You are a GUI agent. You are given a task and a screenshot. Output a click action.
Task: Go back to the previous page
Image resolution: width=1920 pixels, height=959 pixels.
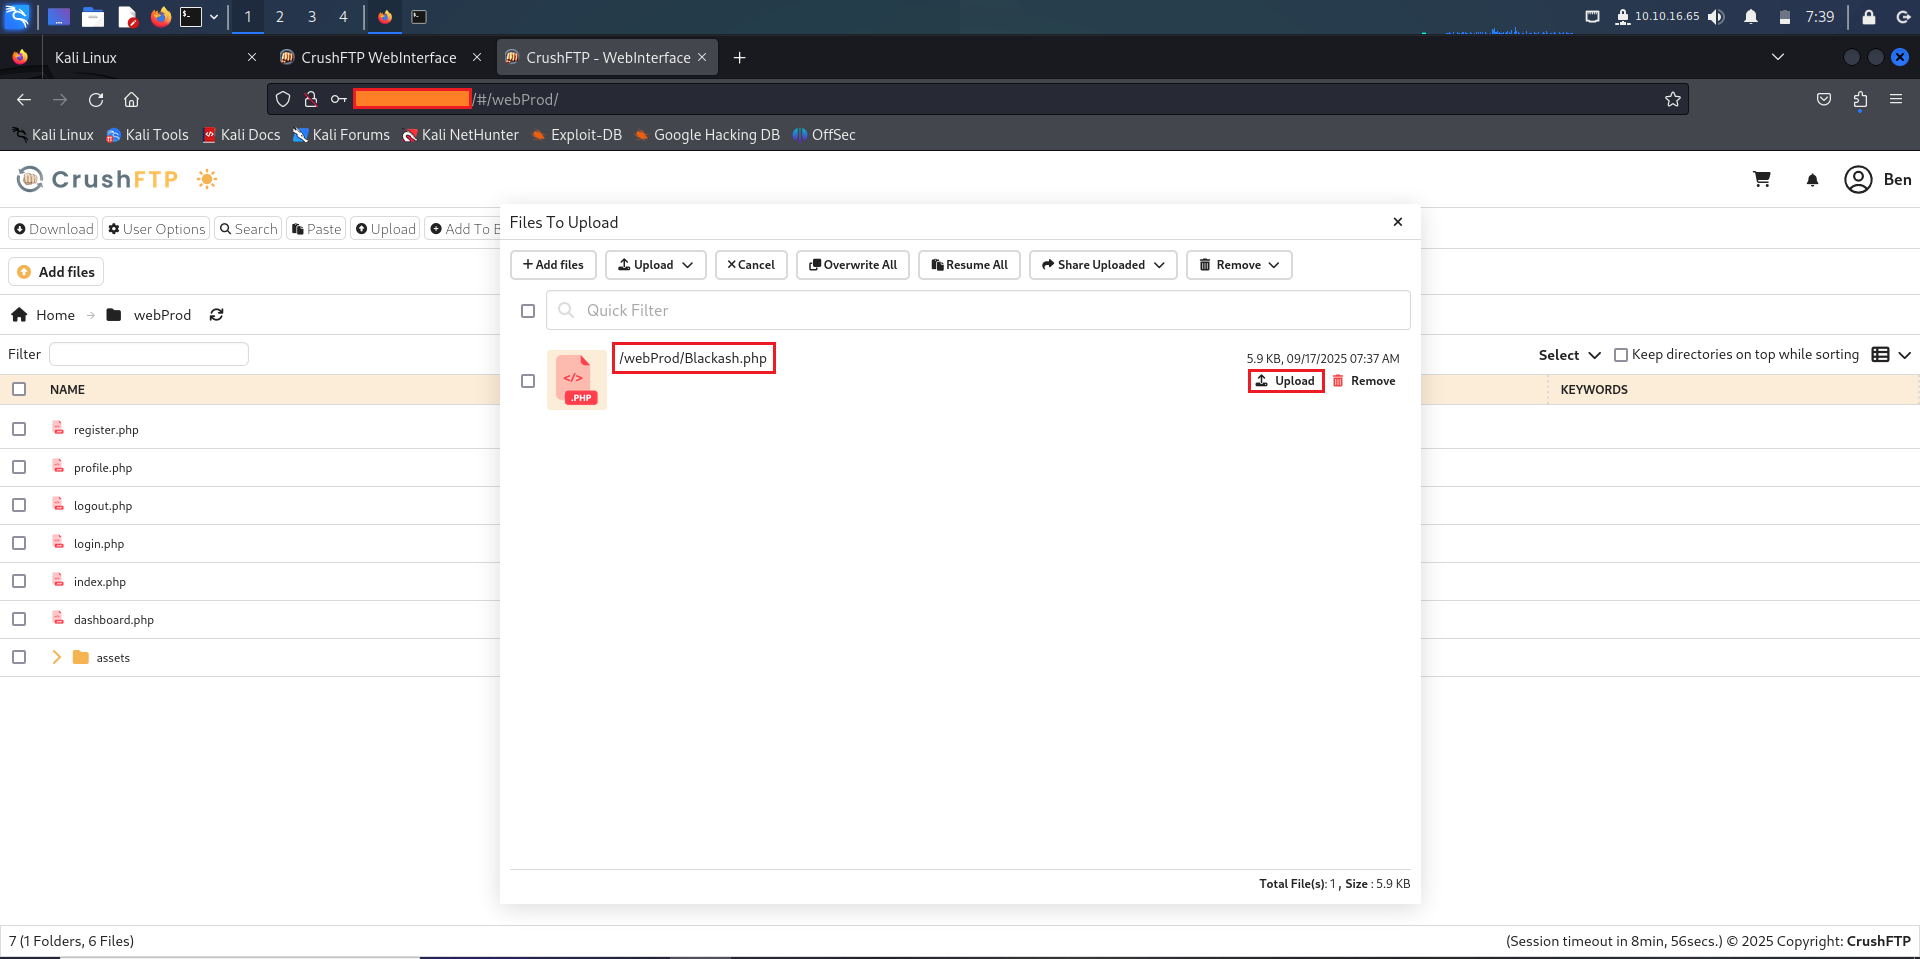pyautogui.click(x=24, y=99)
